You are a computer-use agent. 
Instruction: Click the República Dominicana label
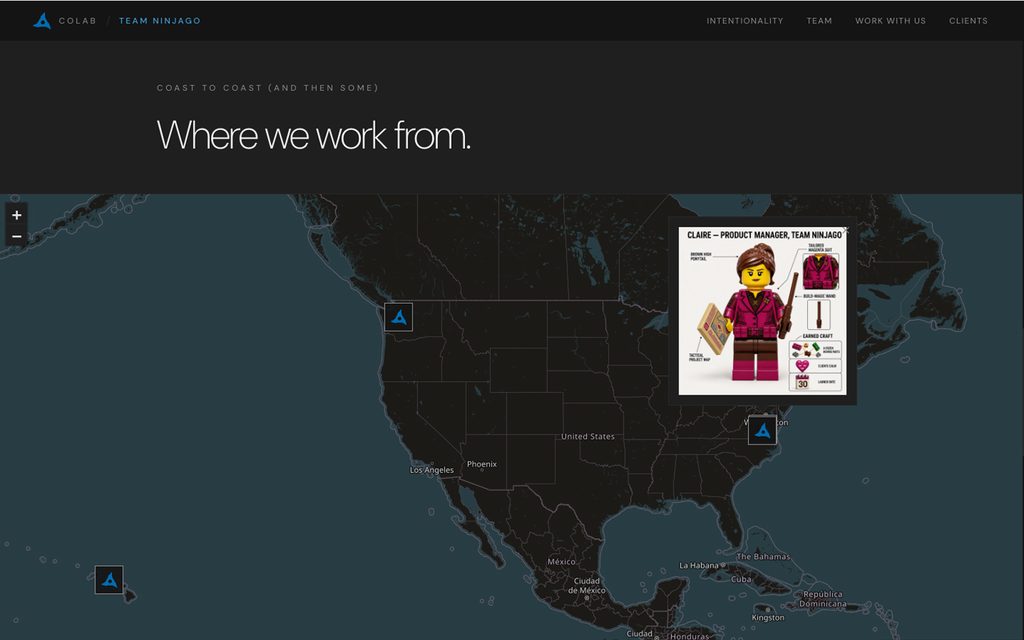pyautogui.click(x=823, y=599)
